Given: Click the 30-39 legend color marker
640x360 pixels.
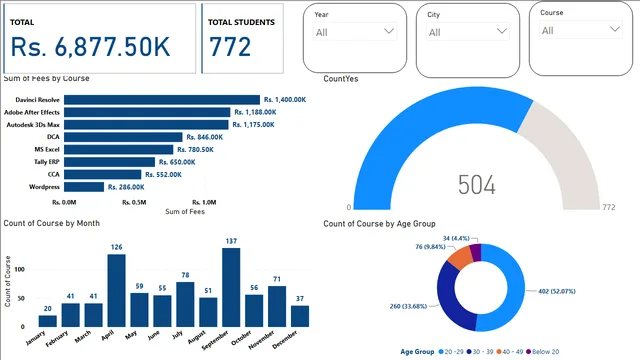Looking at the screenshot, I should (469, 351).
